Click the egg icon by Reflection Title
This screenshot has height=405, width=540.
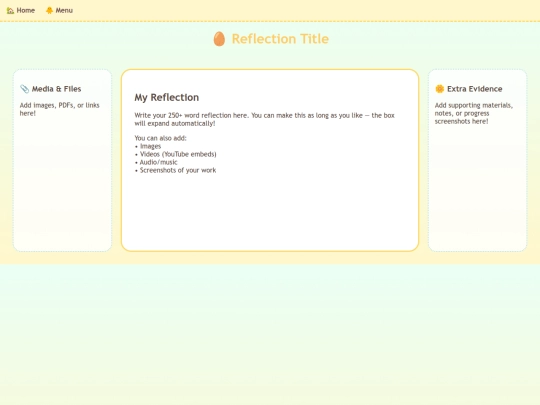coord(219,39)
